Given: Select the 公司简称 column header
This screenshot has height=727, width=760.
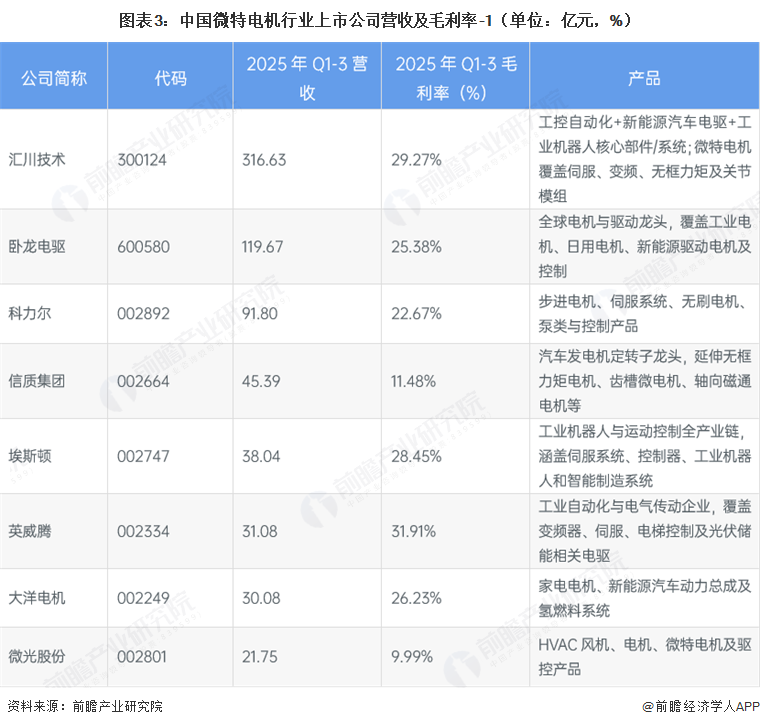Looking at the screenshot, I should tap(54, 78).
